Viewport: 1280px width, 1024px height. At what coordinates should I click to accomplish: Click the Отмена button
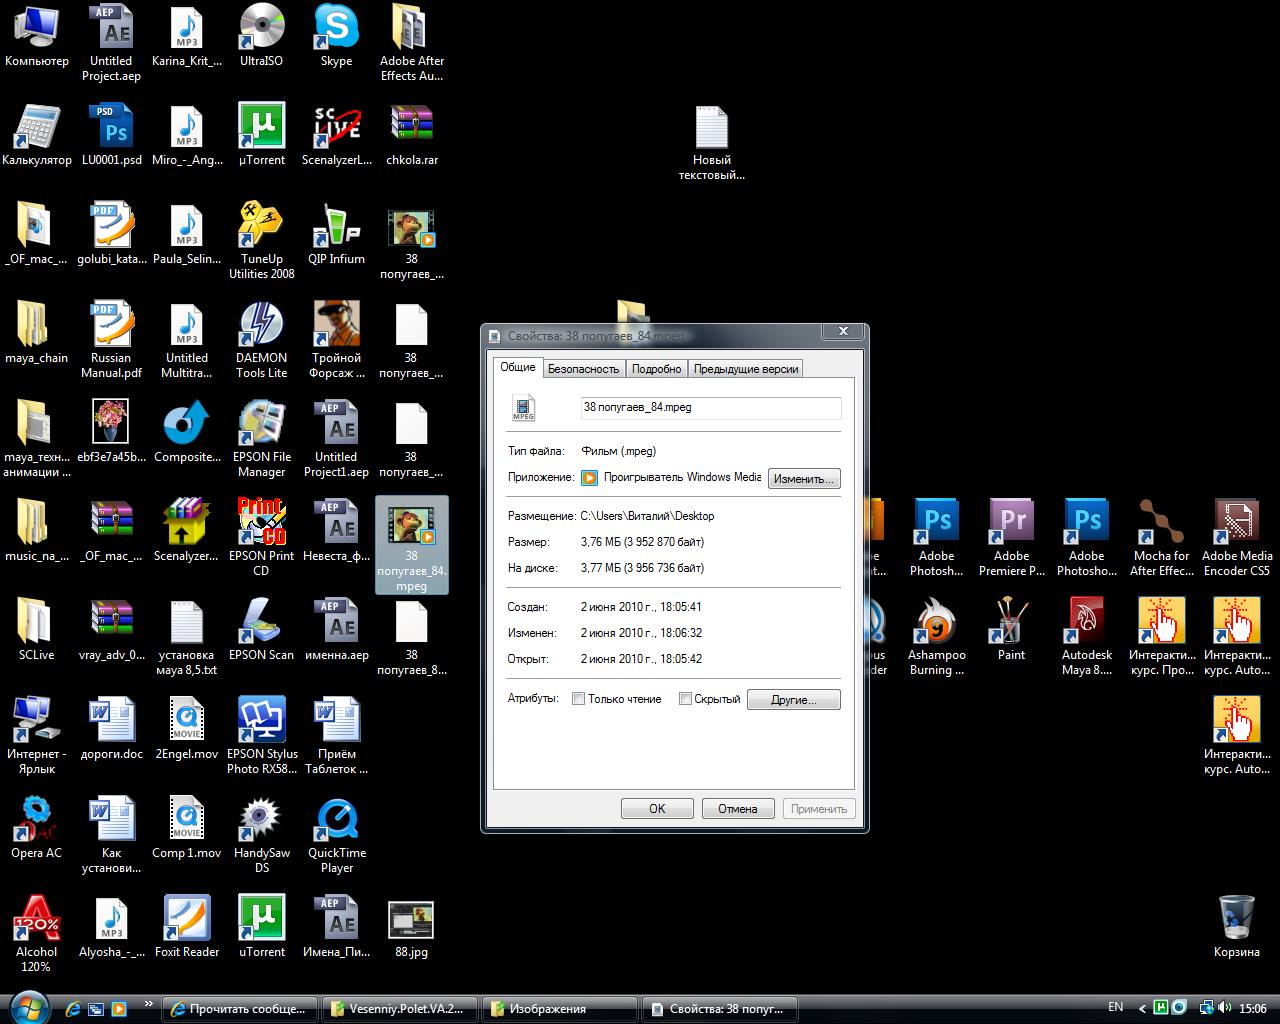pyautogui.click(x=738, y=809)
